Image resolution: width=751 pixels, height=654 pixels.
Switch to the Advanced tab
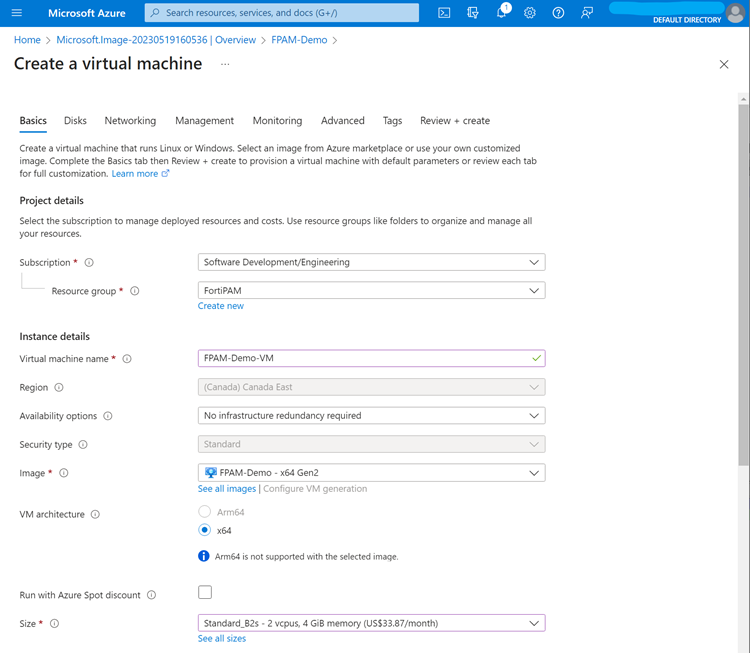click(x=342, y=121)
